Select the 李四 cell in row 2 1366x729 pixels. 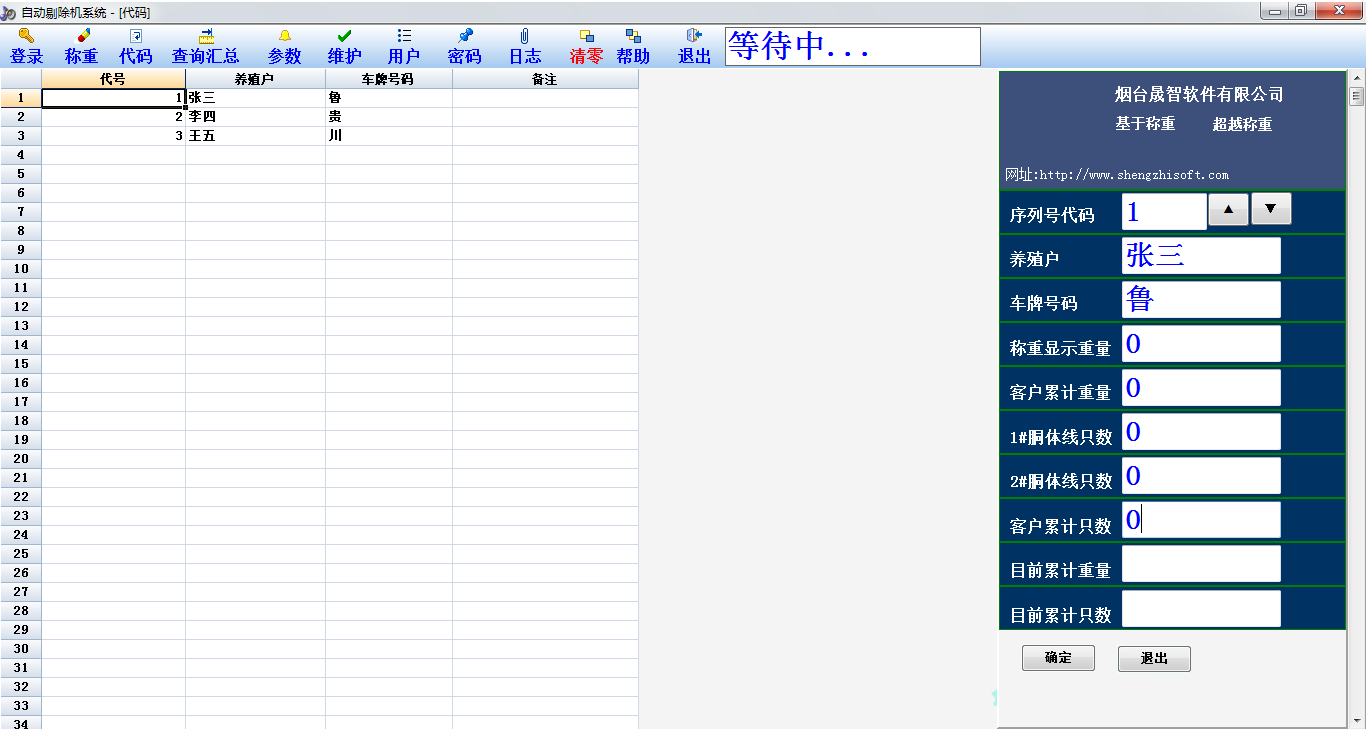[x=255, y=117]
